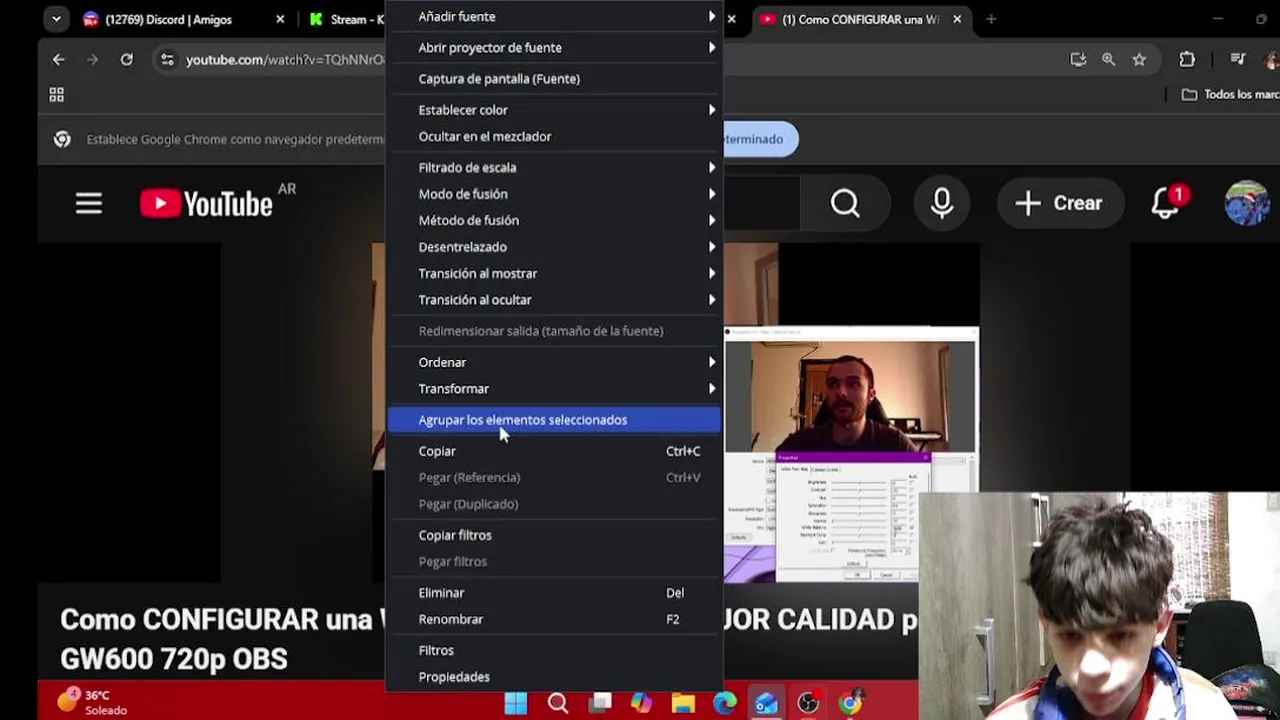The image size is (1280, 720).
Task: Expand the Establecer color submenu
Action: (554, 110)
